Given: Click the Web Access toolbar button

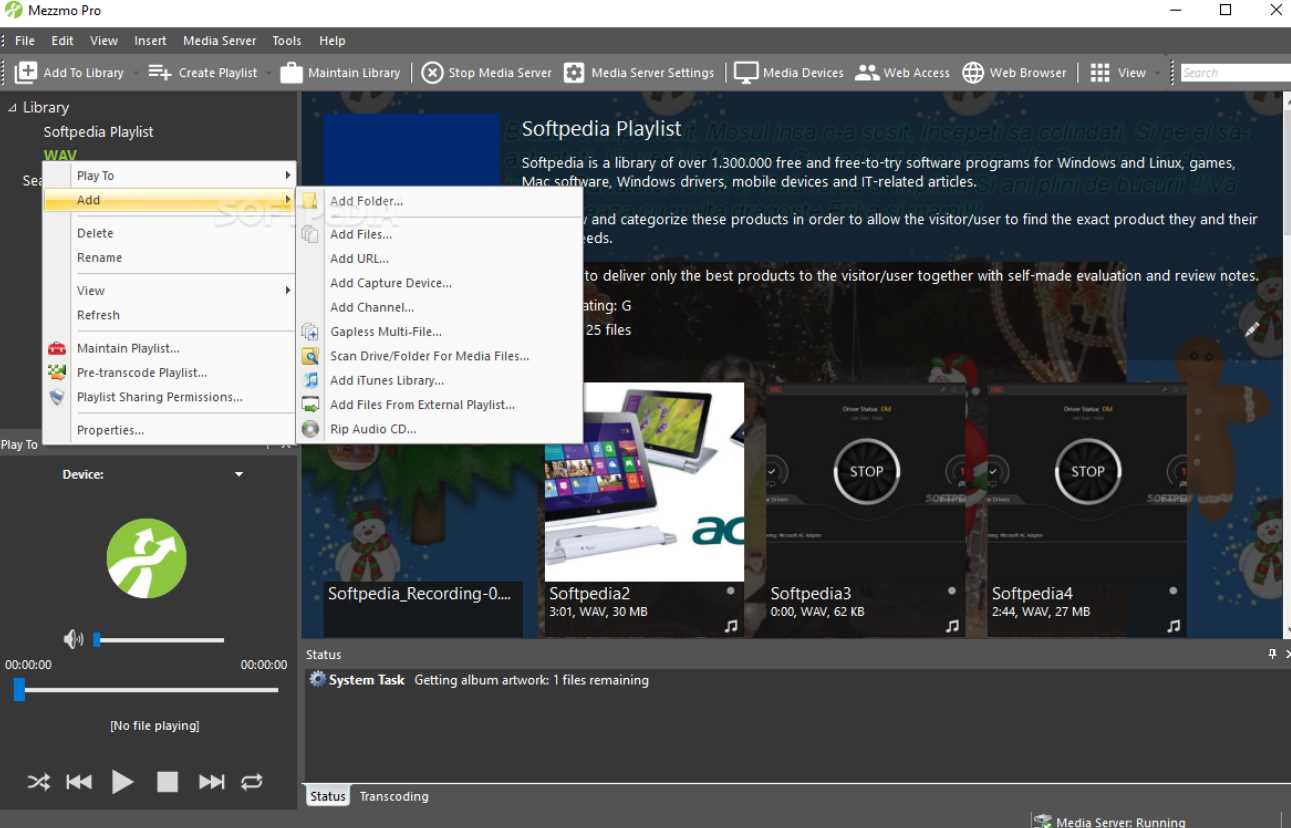Looking at the screenshot, I should click(903, 72).
